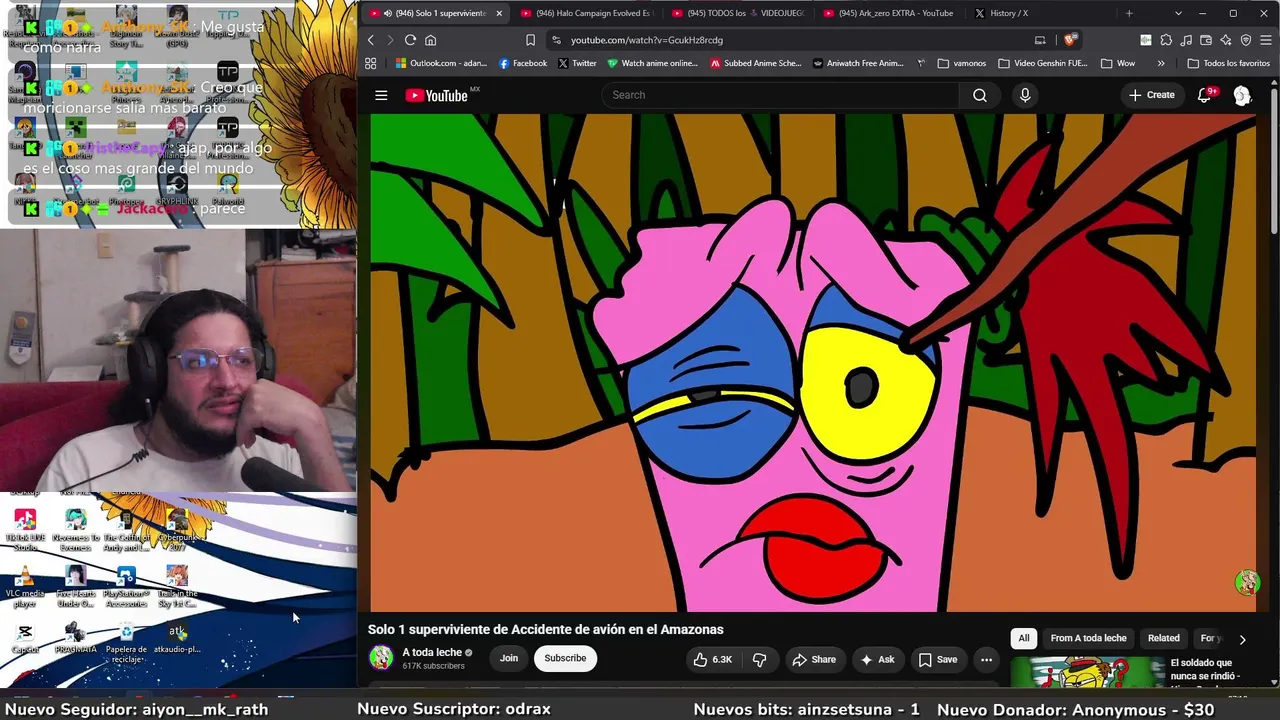Close the Solo 1 superviviente tab

[x=499, y=13]
